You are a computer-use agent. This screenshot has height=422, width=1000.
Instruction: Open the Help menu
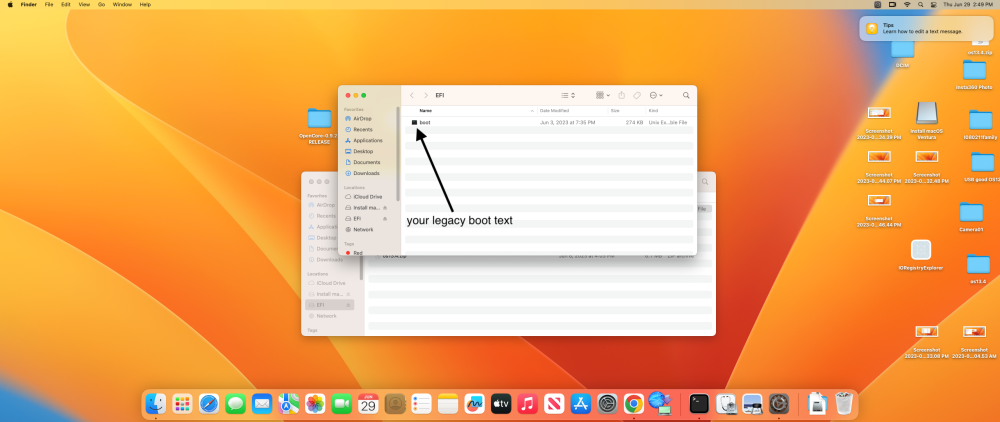[x=145, y=4]
